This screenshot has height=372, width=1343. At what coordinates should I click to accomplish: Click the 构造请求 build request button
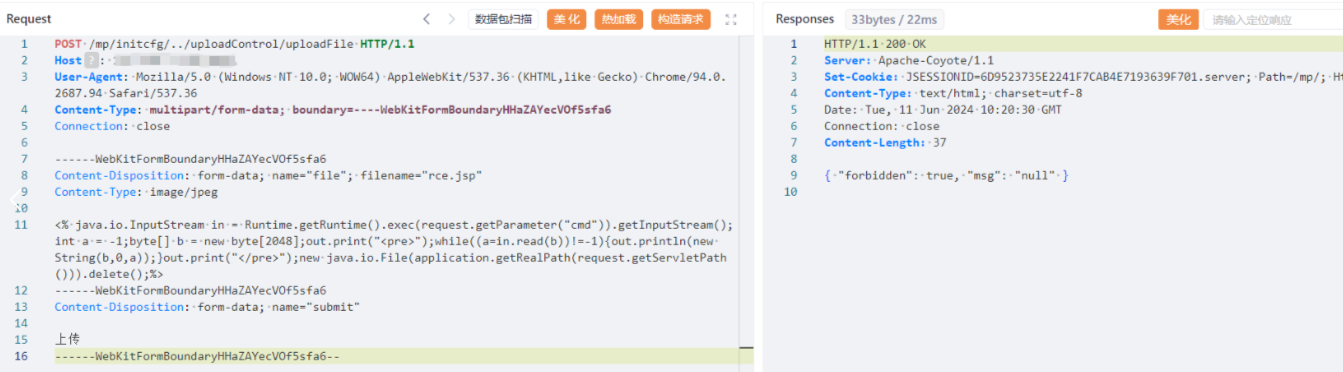point(681,19)
